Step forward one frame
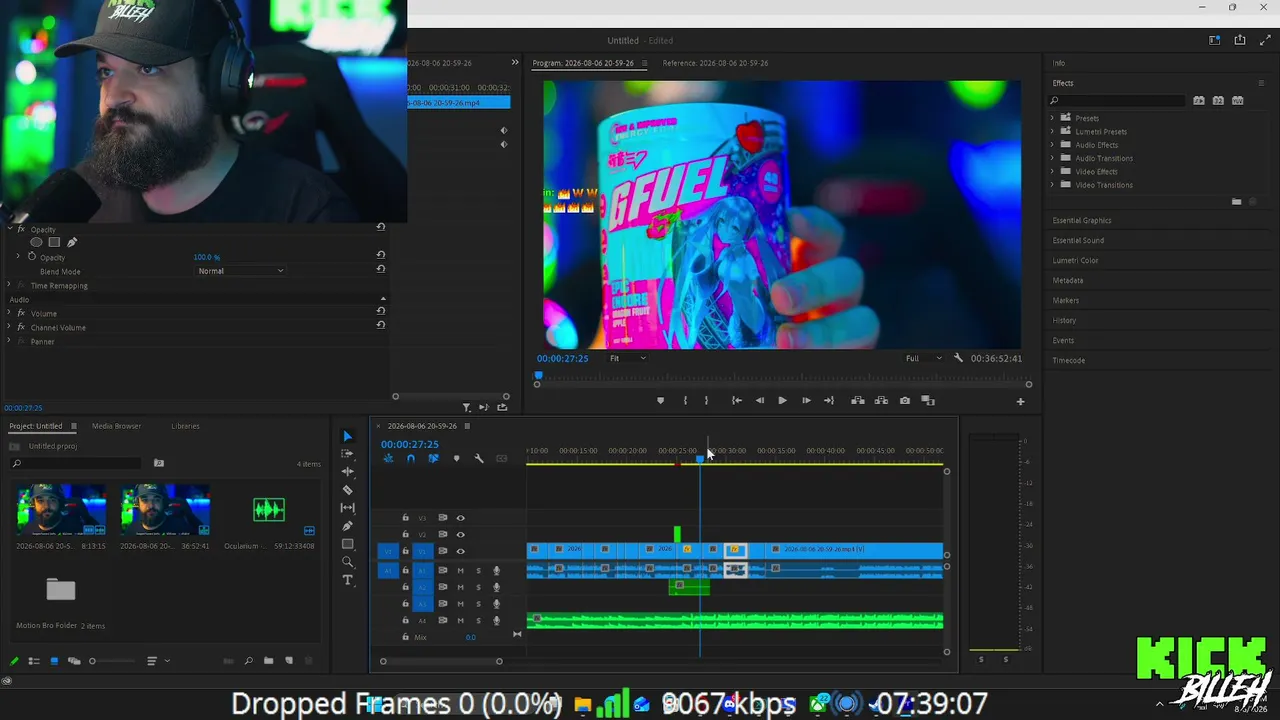 point(806,401)
